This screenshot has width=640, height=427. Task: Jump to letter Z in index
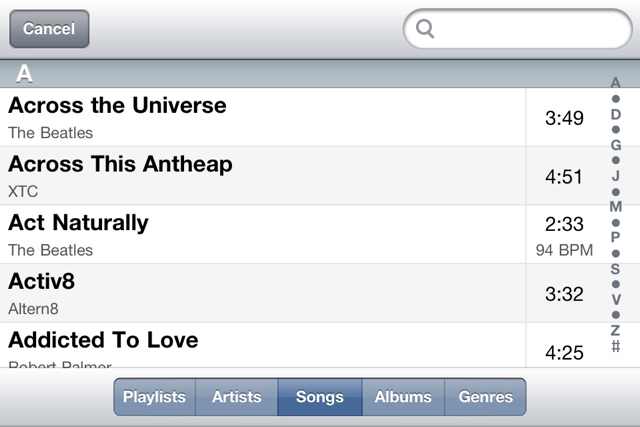coord(616,330)
